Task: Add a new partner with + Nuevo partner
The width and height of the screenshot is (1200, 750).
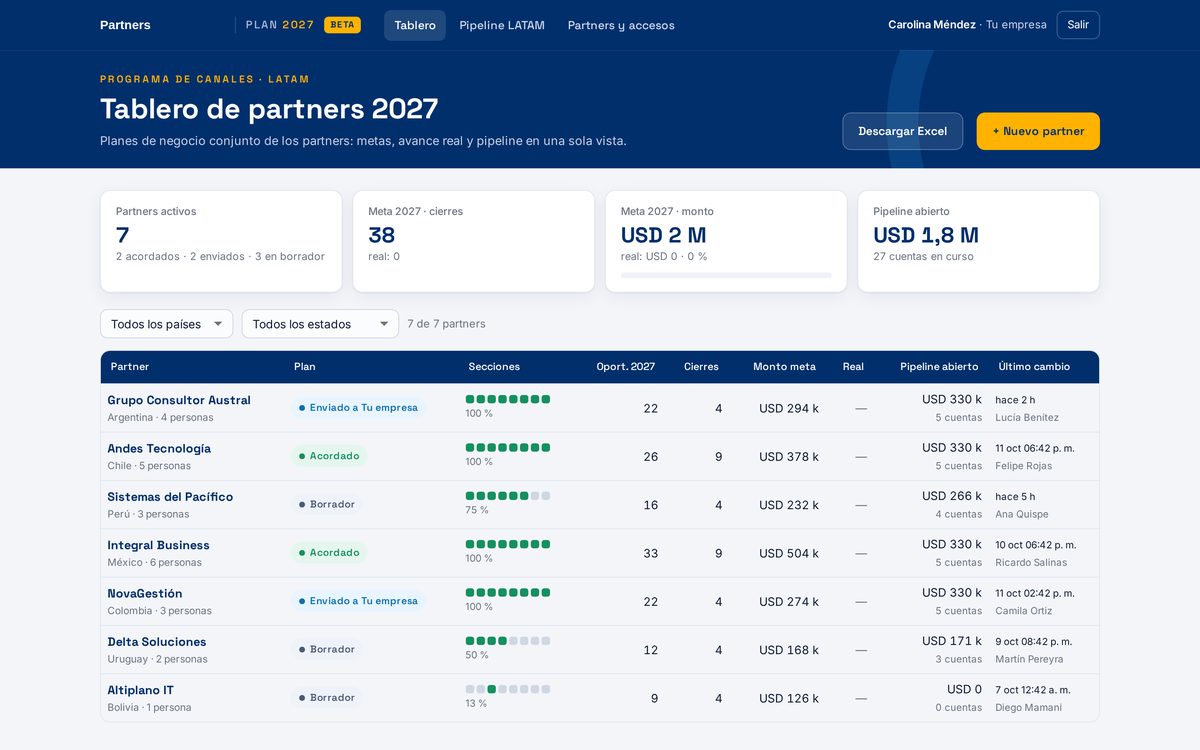Action: (1038, 131)
